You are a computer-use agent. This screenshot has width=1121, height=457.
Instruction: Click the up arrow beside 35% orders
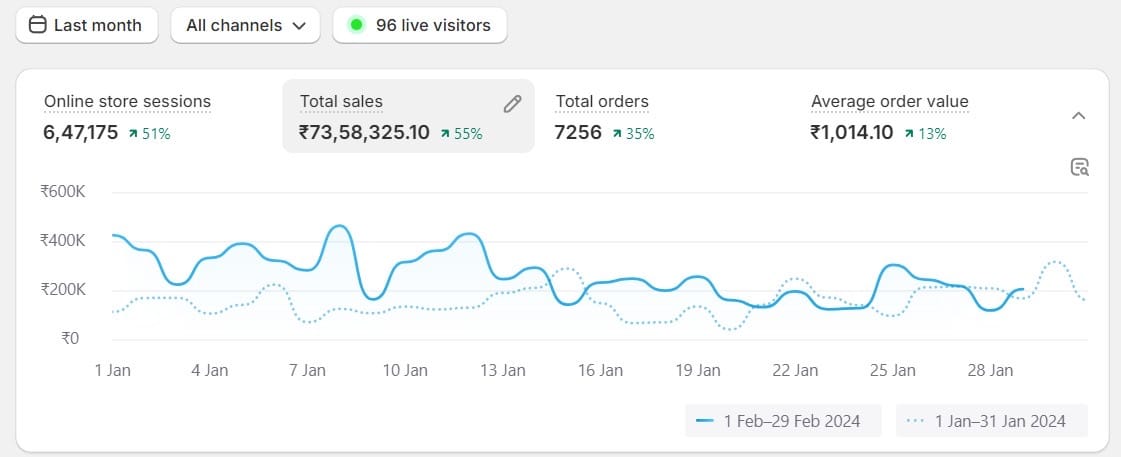(617, 133)
